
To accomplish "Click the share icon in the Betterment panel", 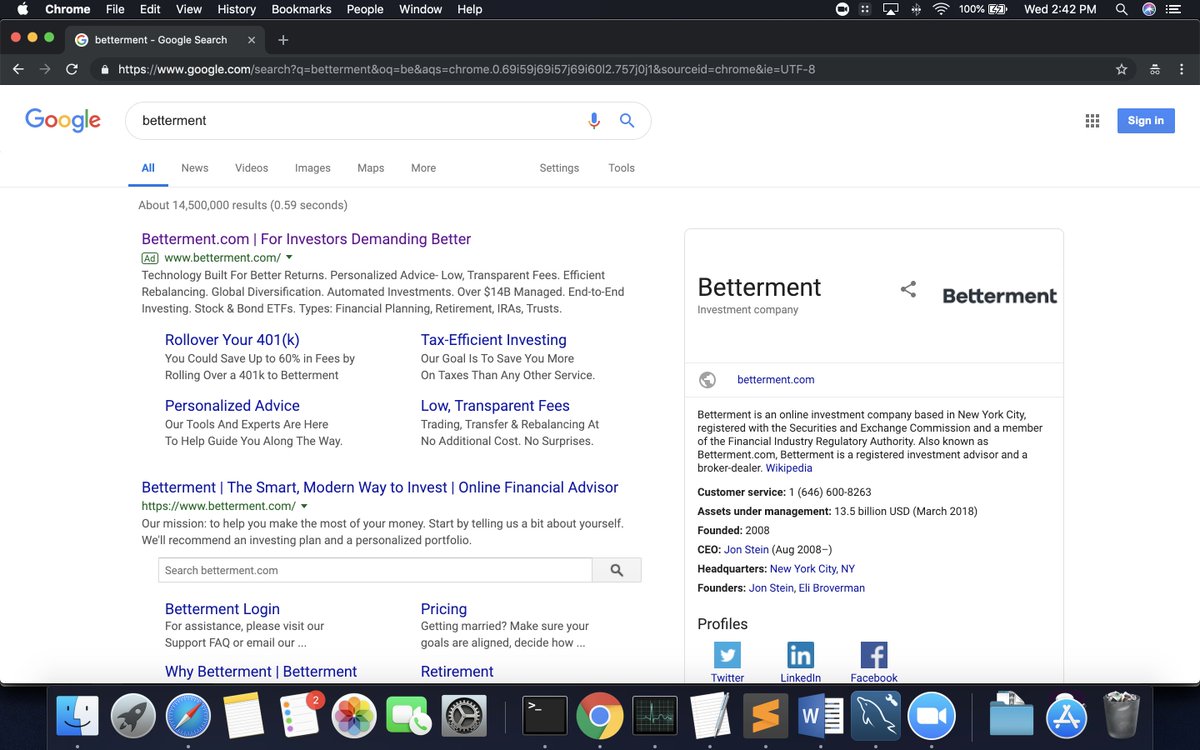I will coord(908,290).
